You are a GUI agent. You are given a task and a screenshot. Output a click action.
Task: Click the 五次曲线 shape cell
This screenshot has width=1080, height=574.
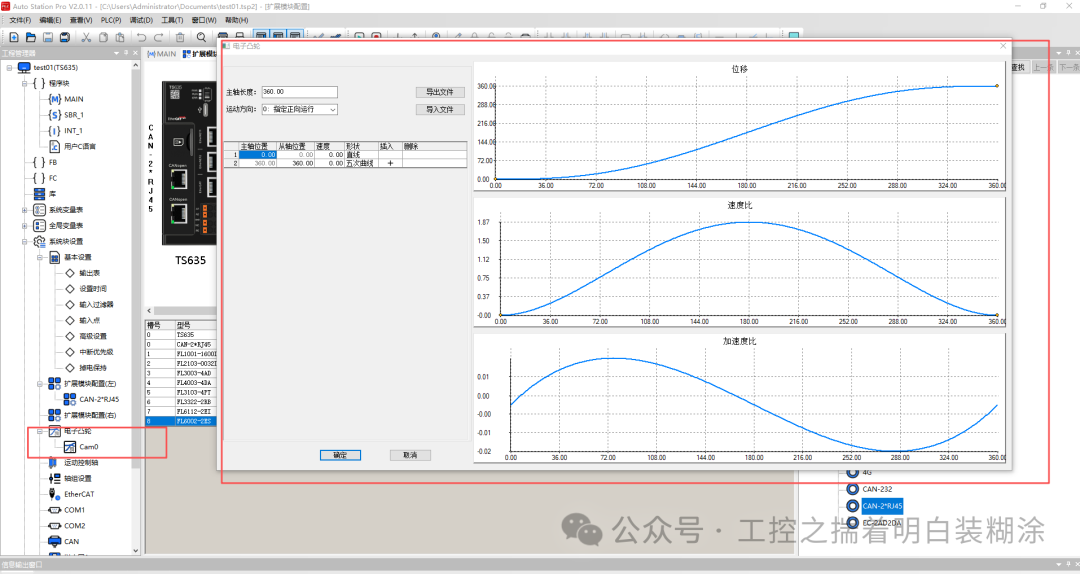[362, 163]
